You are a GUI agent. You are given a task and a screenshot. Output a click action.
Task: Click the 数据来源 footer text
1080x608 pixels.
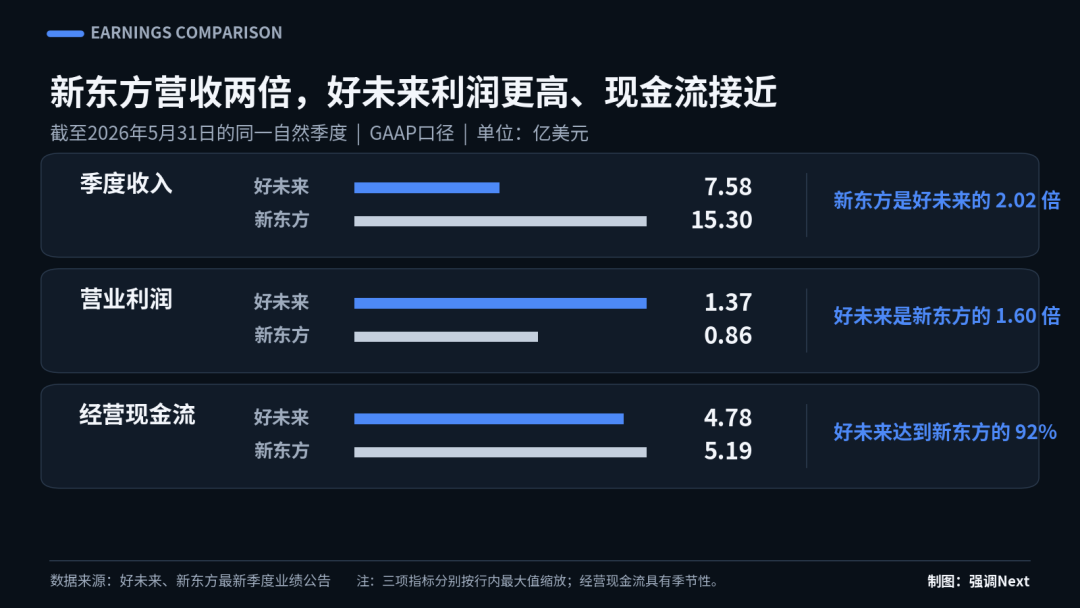click(190, 580)
